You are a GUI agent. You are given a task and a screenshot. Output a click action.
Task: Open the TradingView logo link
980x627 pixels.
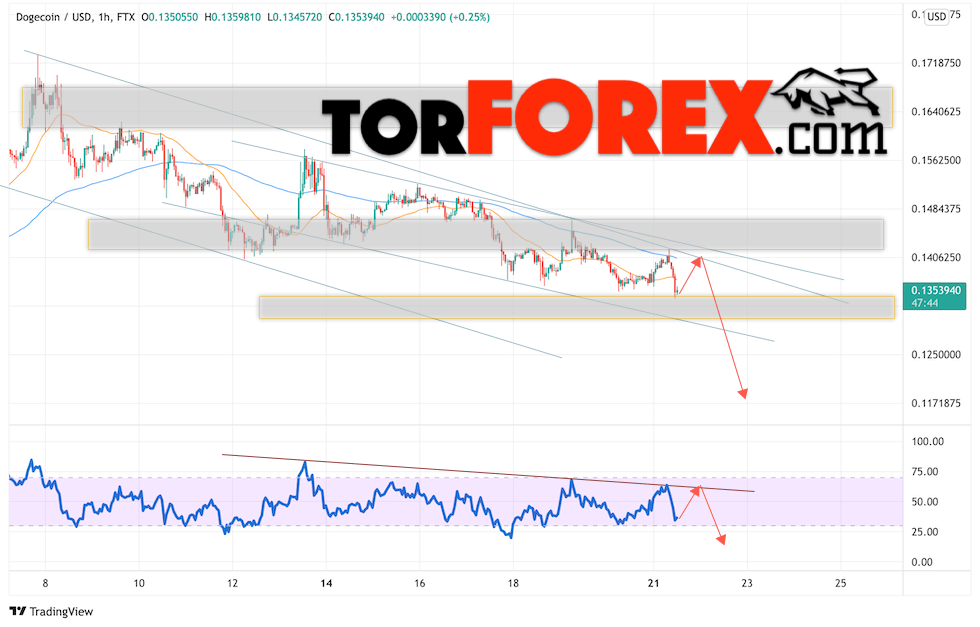tap(51, 611)
